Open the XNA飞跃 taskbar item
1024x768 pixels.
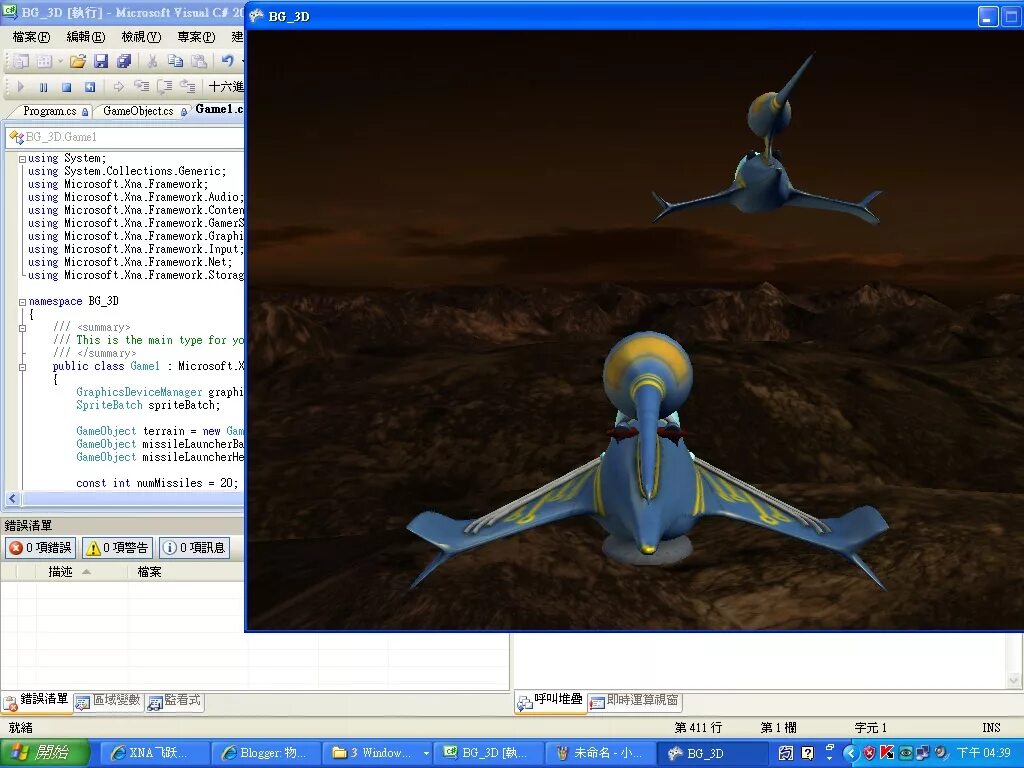pos(156,753)
